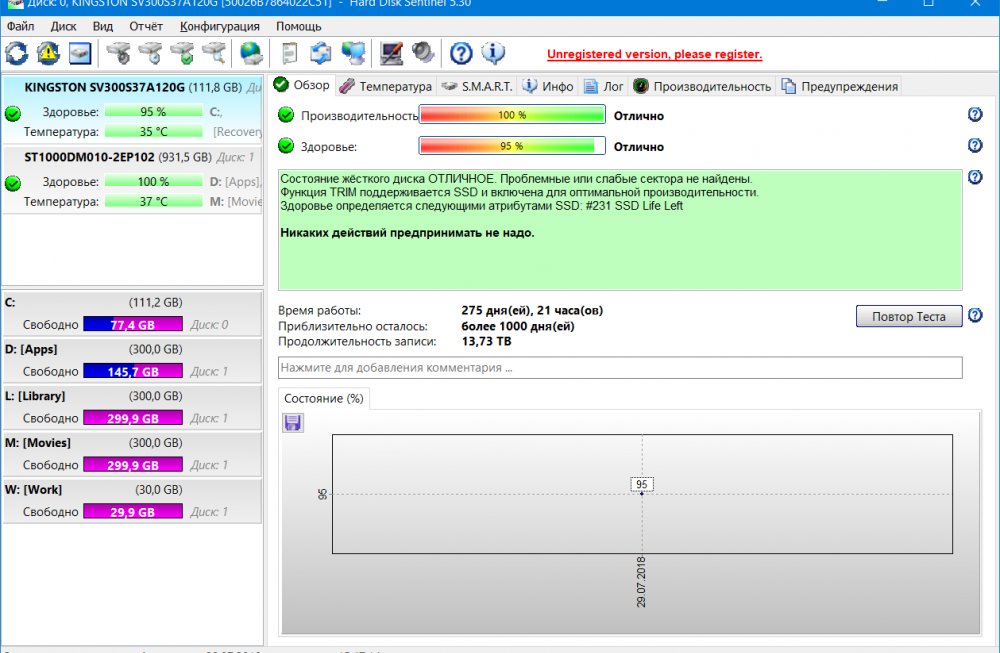Click the help icon next to Здоровье bar
This screenshot has height=653, width=1000.
[975, 145]
